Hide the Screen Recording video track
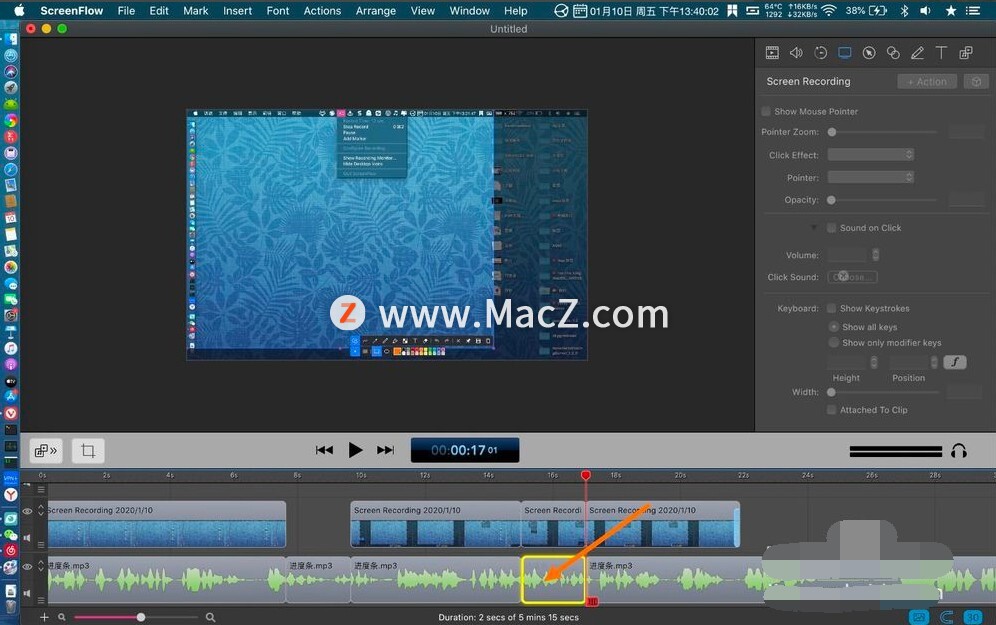The image size is (996, 625). 27,511
